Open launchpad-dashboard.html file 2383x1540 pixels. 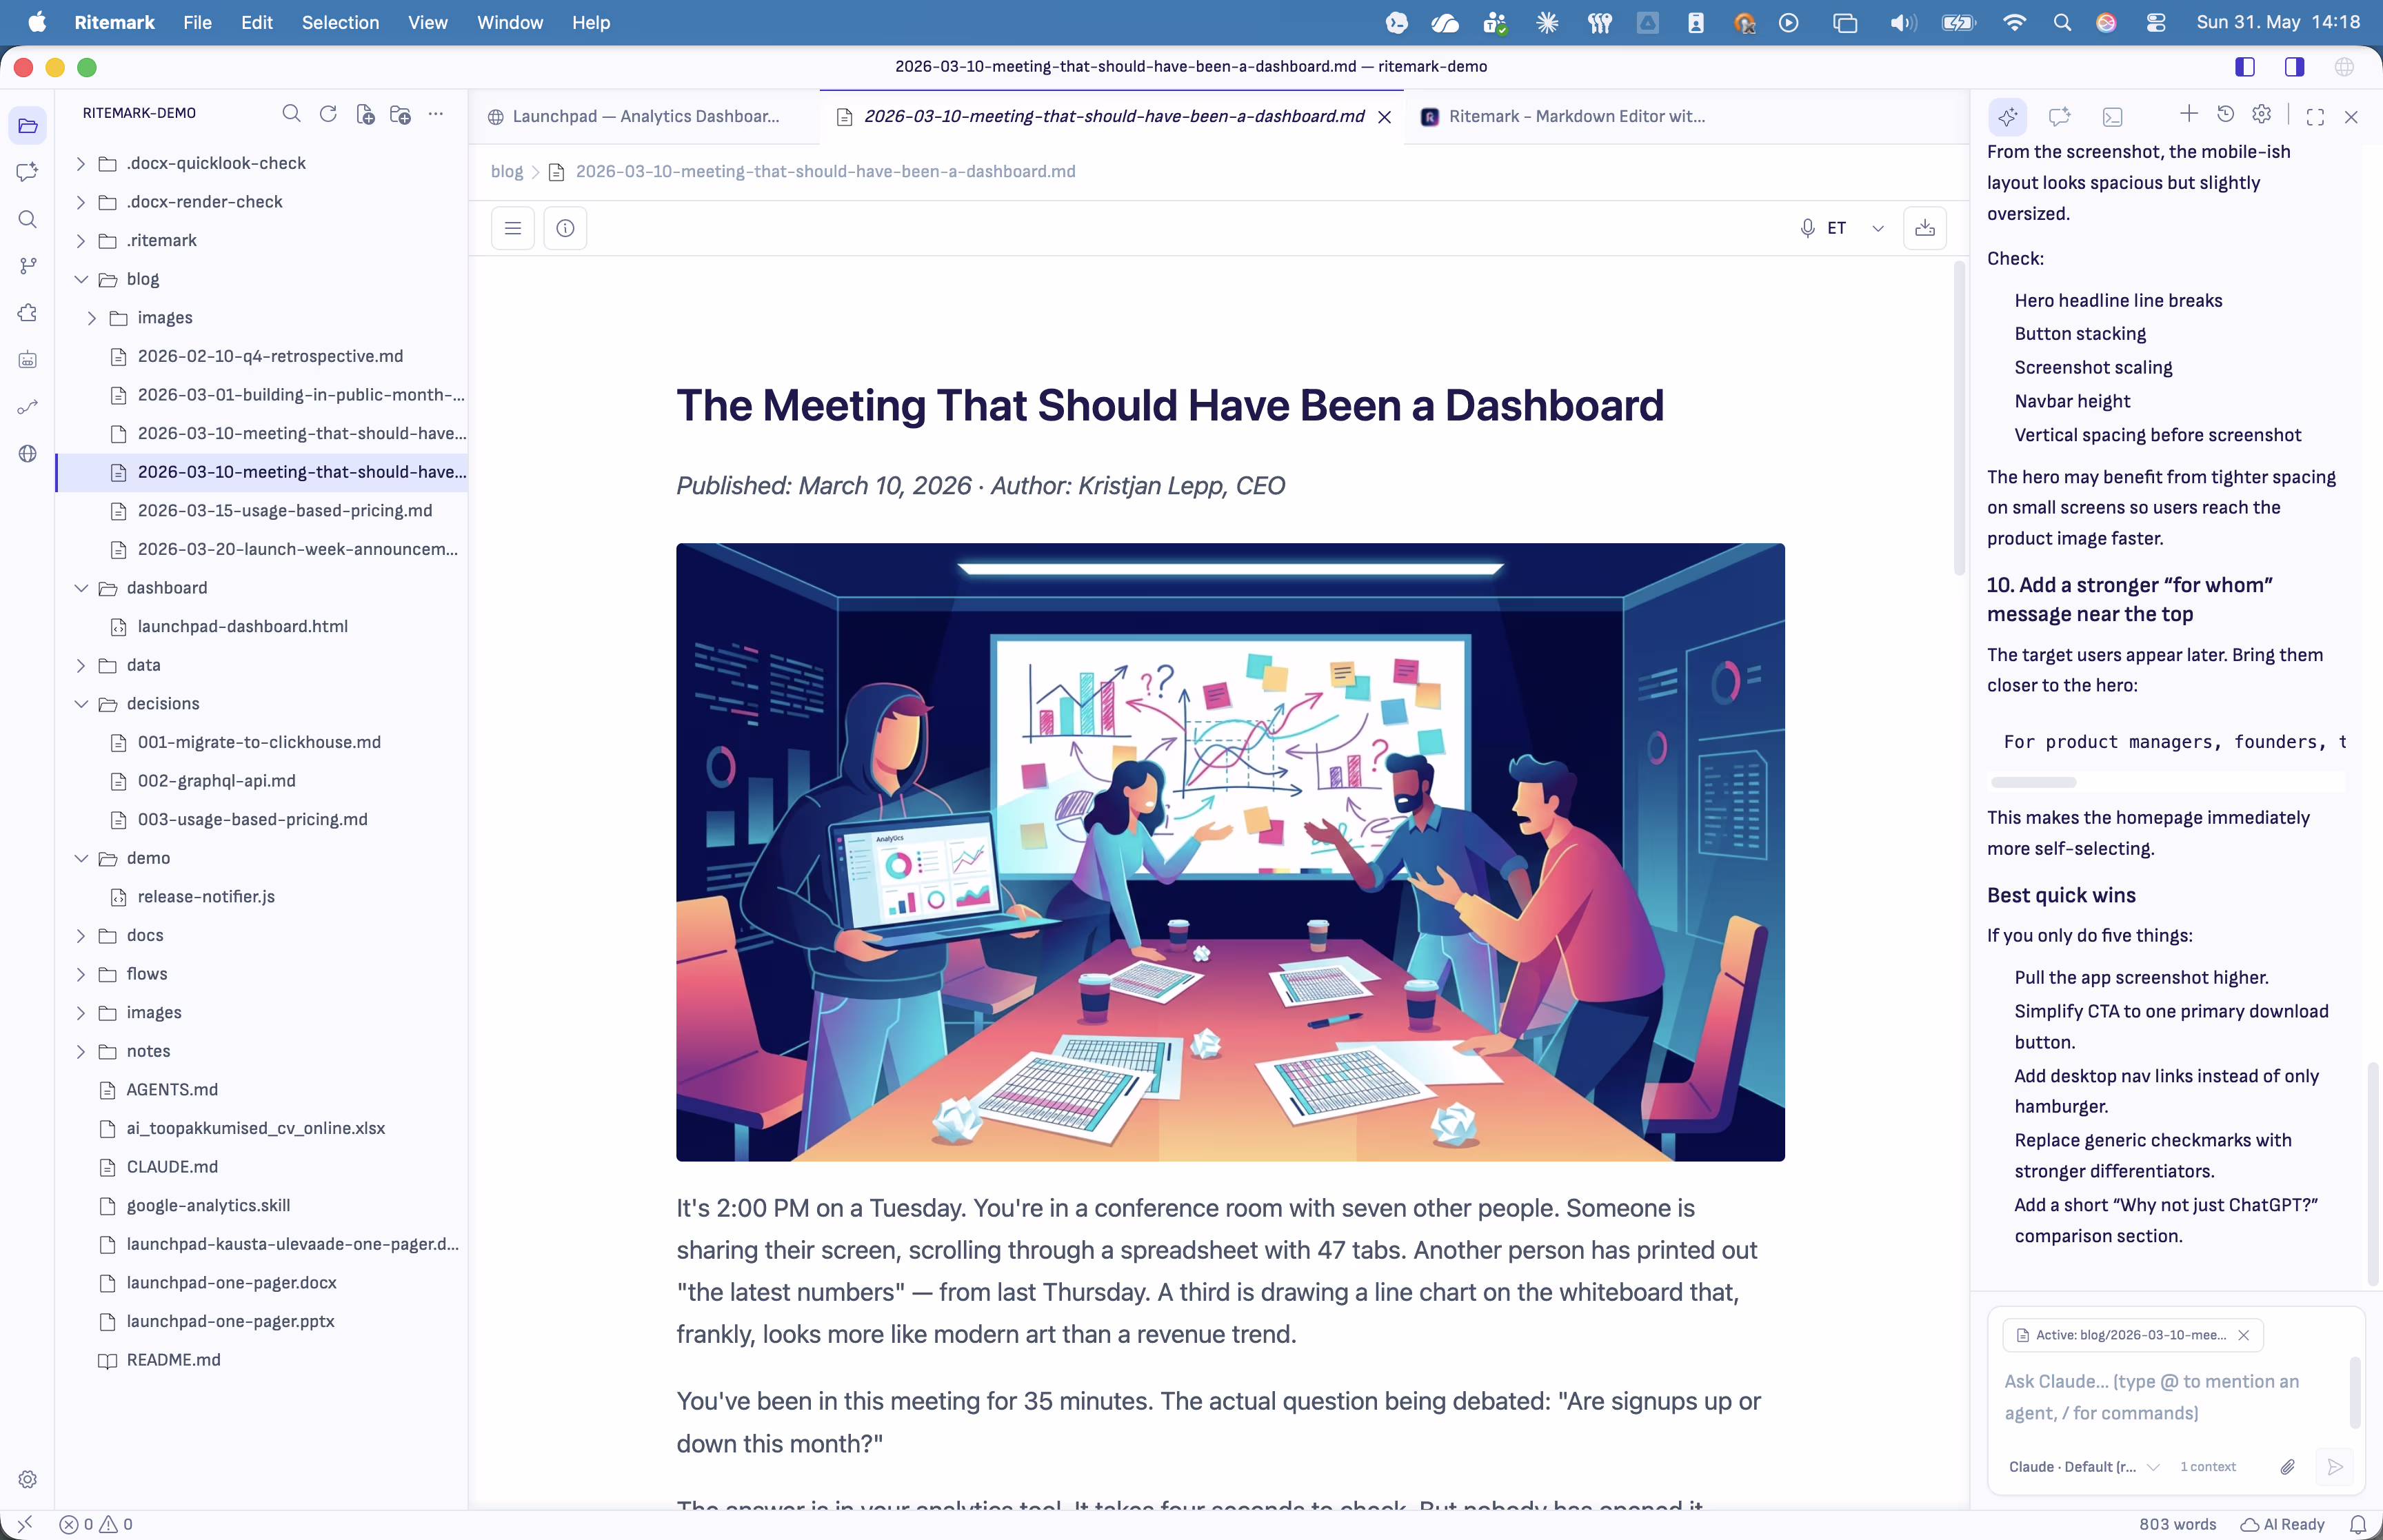[262, 627]
